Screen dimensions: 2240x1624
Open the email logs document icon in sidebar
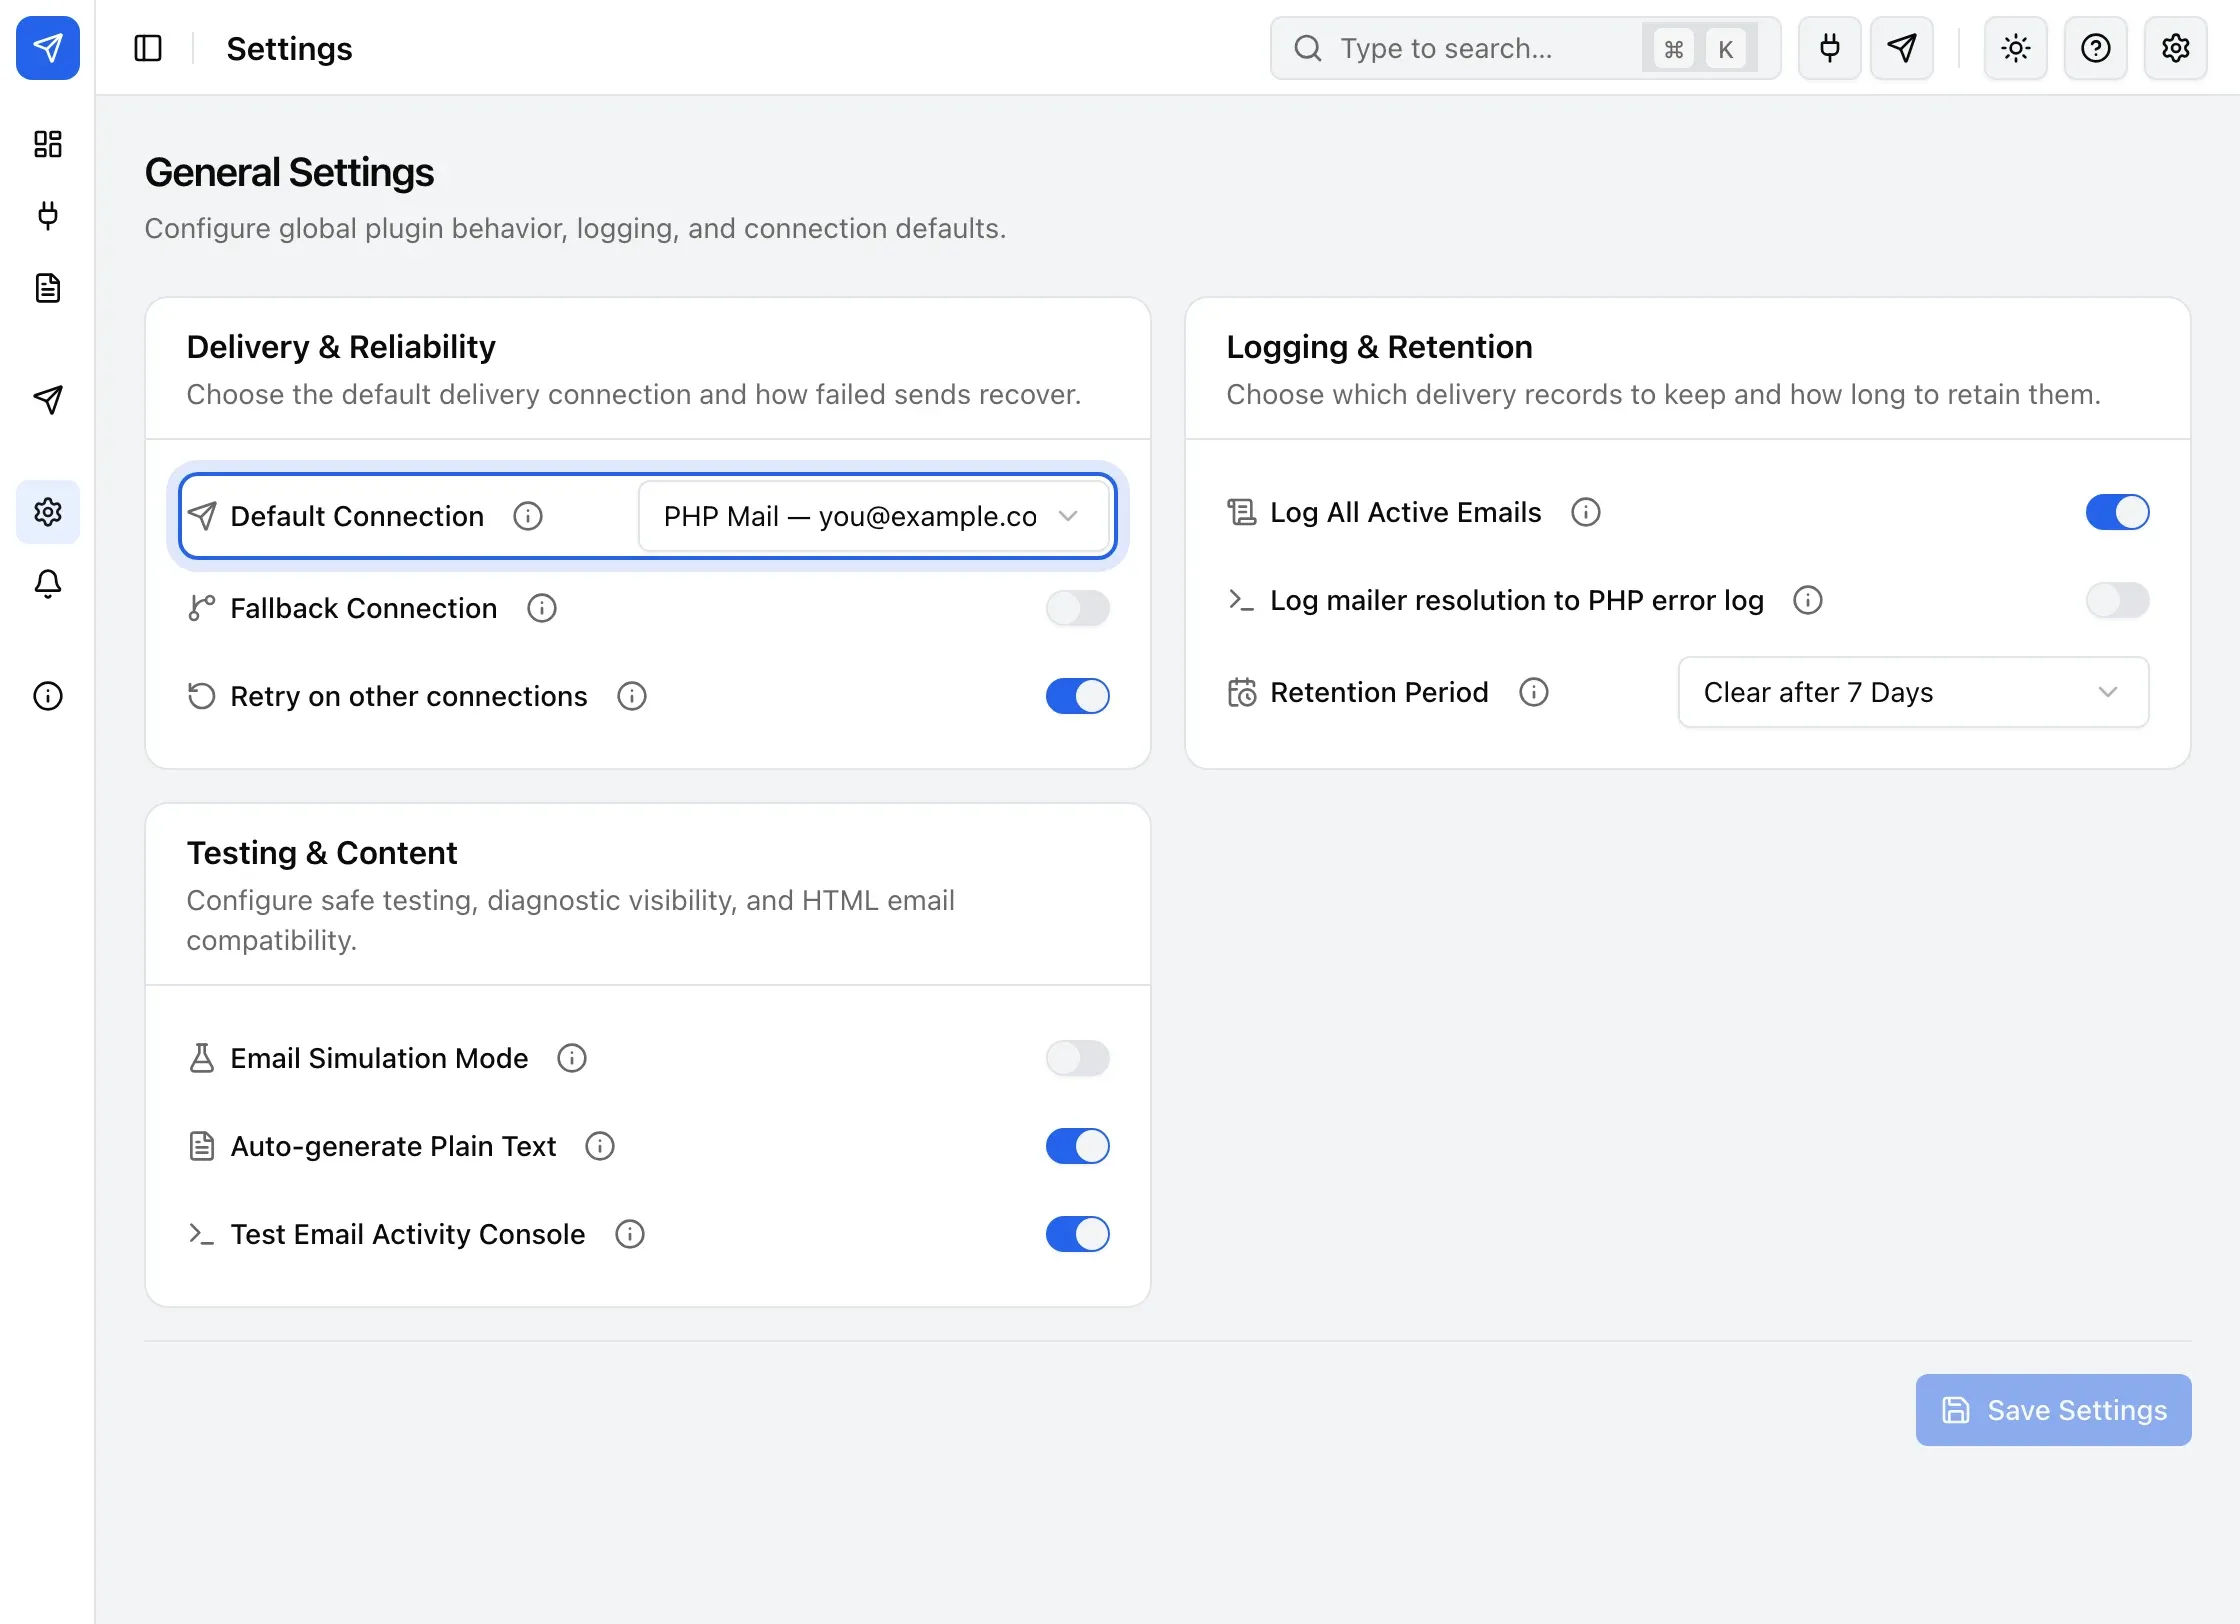48,288
